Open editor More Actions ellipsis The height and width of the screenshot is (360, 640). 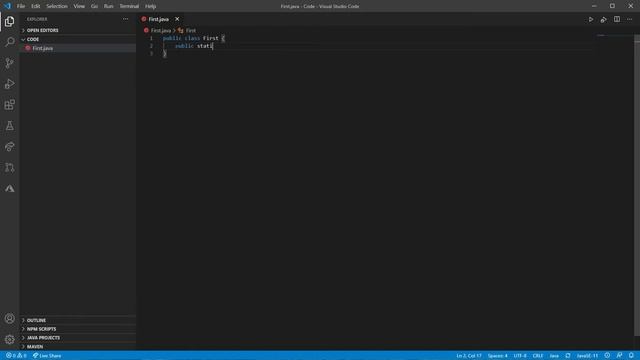pyautogui.click(x=629, y=19)
